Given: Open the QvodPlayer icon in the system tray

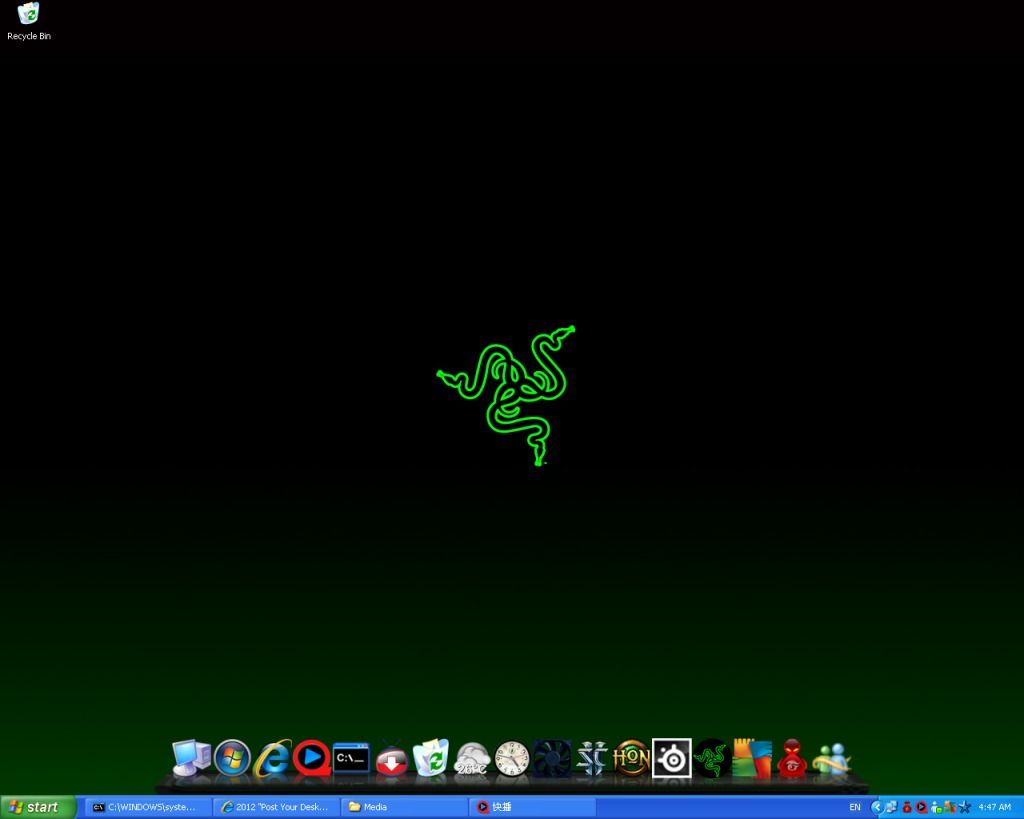Looking at the screenshot, I should [922, 807].
